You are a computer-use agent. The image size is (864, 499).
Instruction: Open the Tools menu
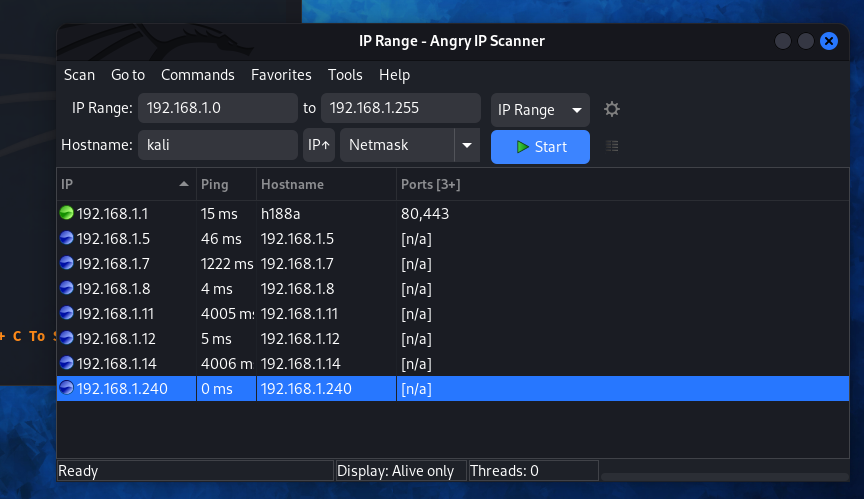click(x=345, y=75)
